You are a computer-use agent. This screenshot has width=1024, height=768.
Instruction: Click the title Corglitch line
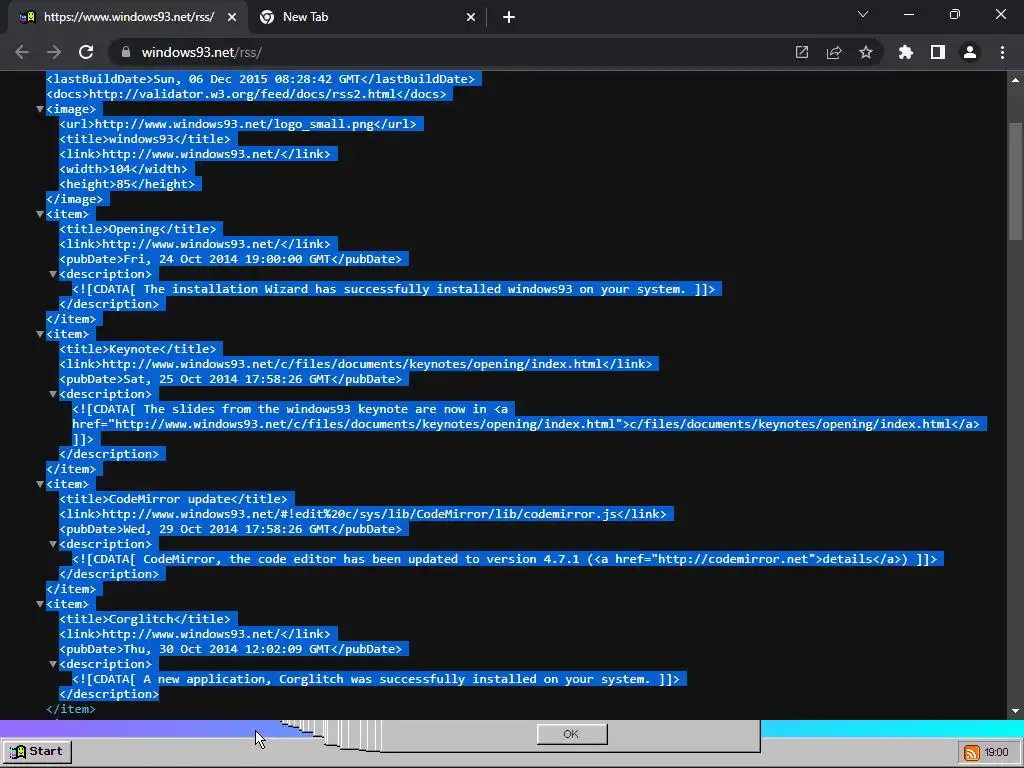click(x=145, y=620)
